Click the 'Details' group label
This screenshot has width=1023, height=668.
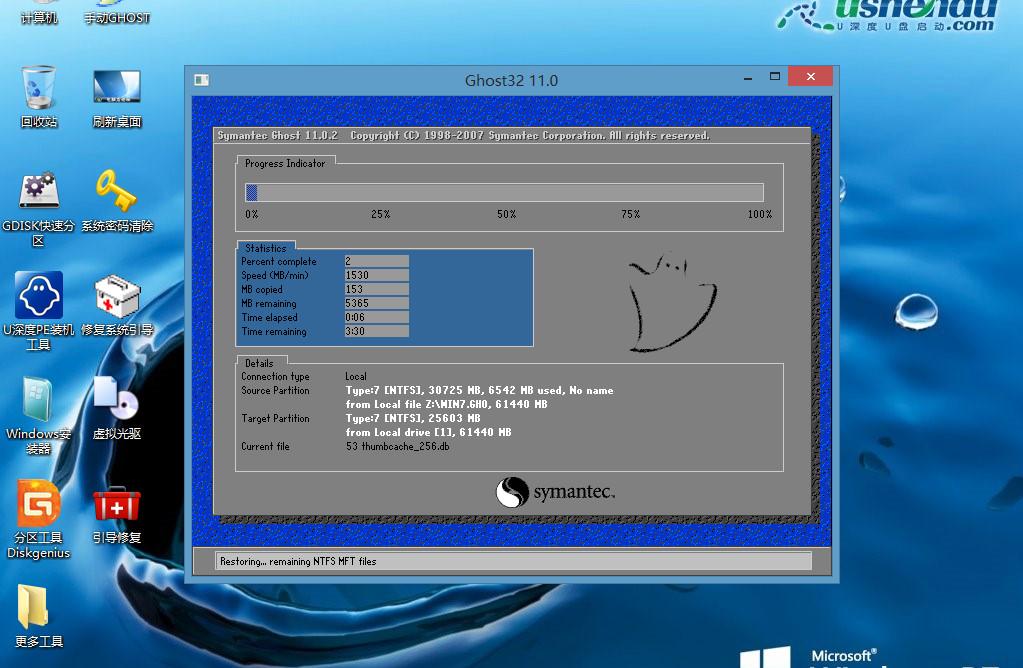pos(259,363)
